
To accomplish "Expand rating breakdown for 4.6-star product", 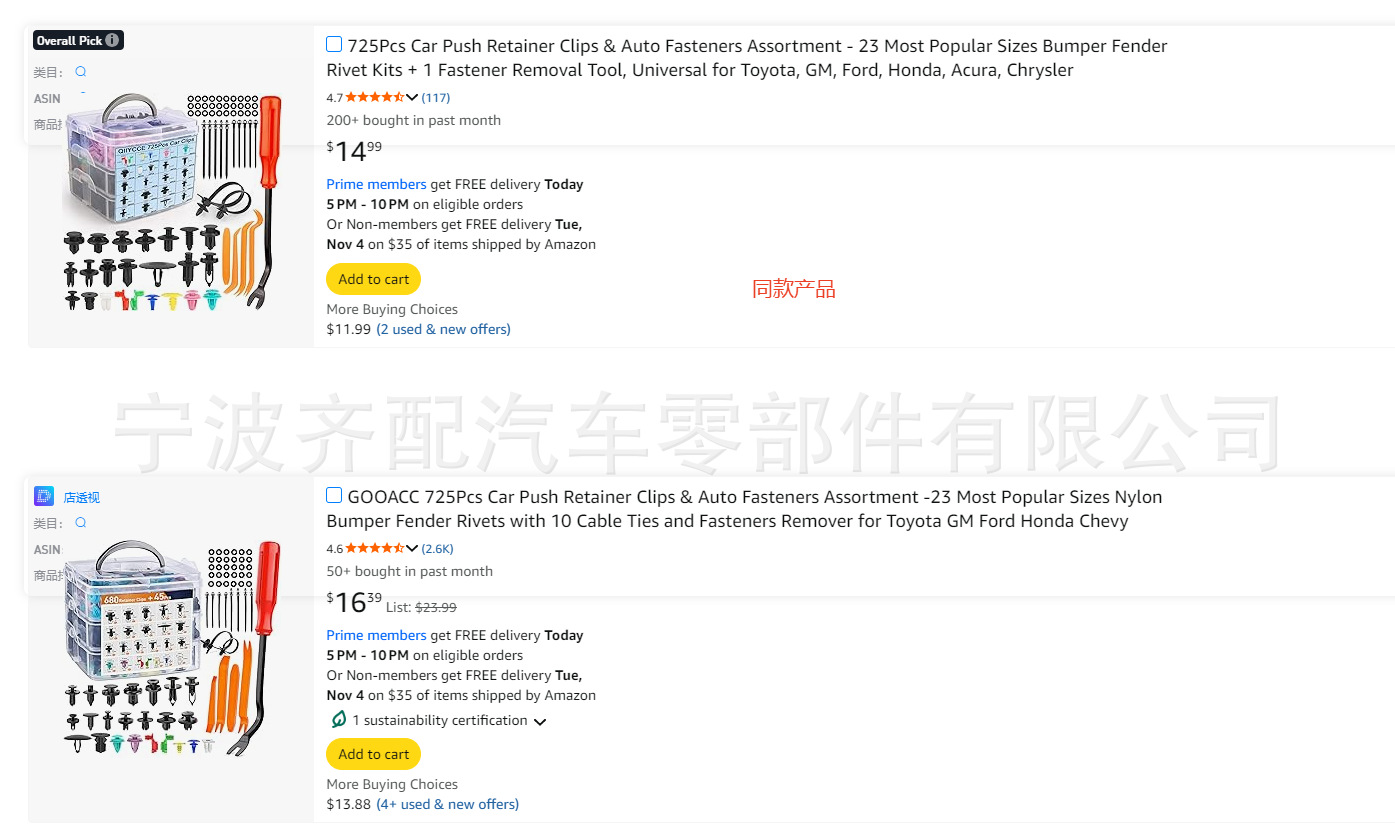I will point(412,549).
